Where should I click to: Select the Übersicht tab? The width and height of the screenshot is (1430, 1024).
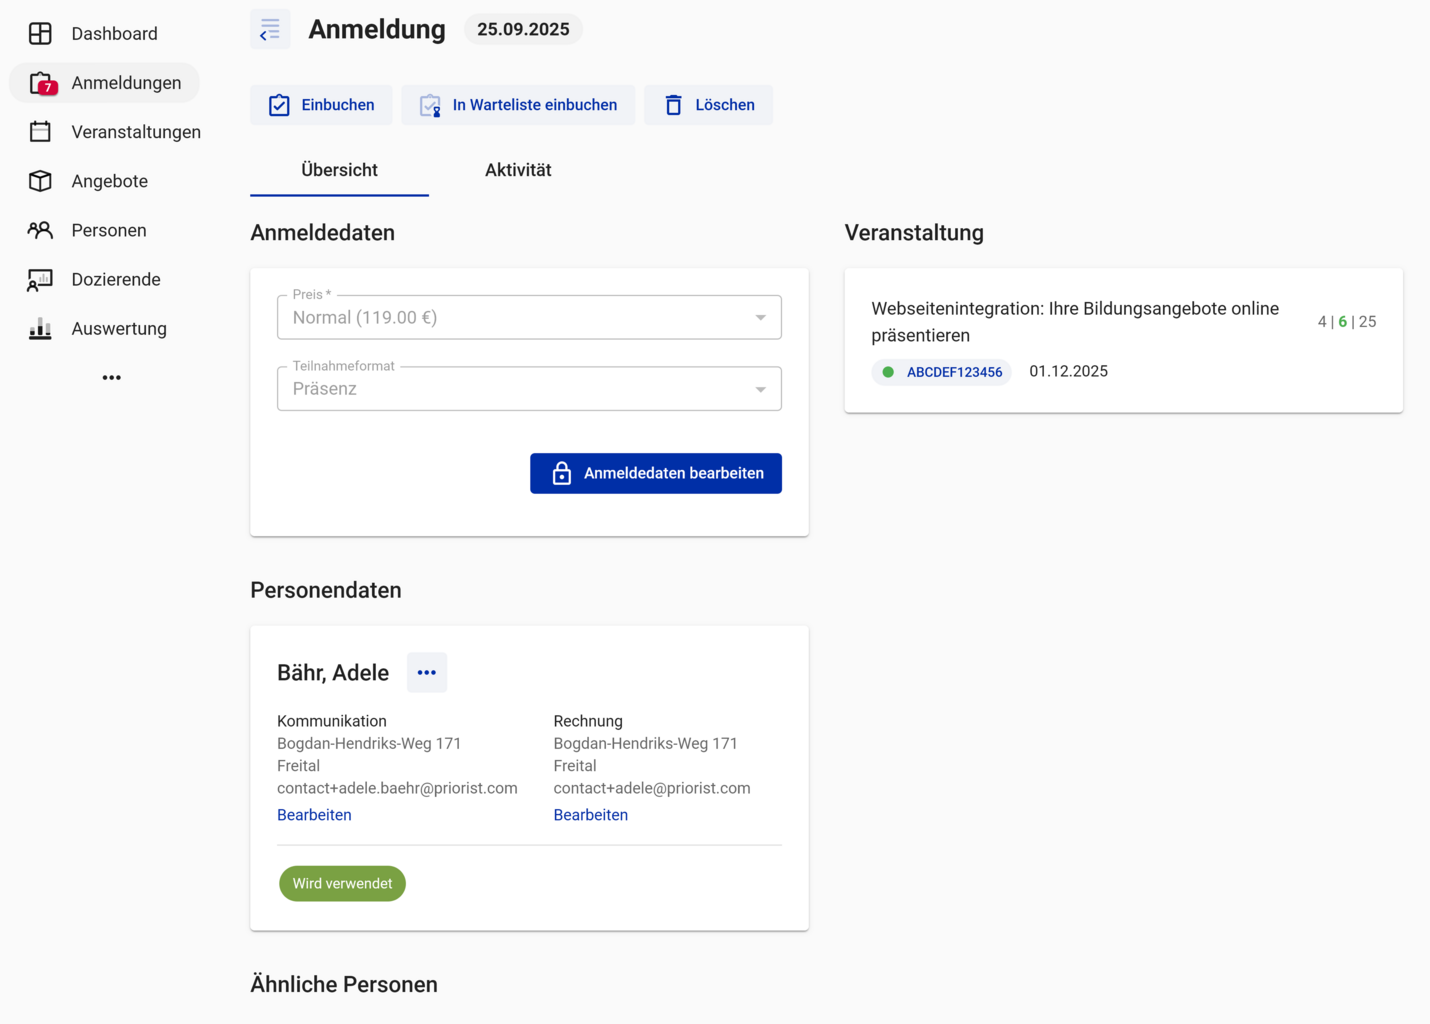(x=339, y=170)
